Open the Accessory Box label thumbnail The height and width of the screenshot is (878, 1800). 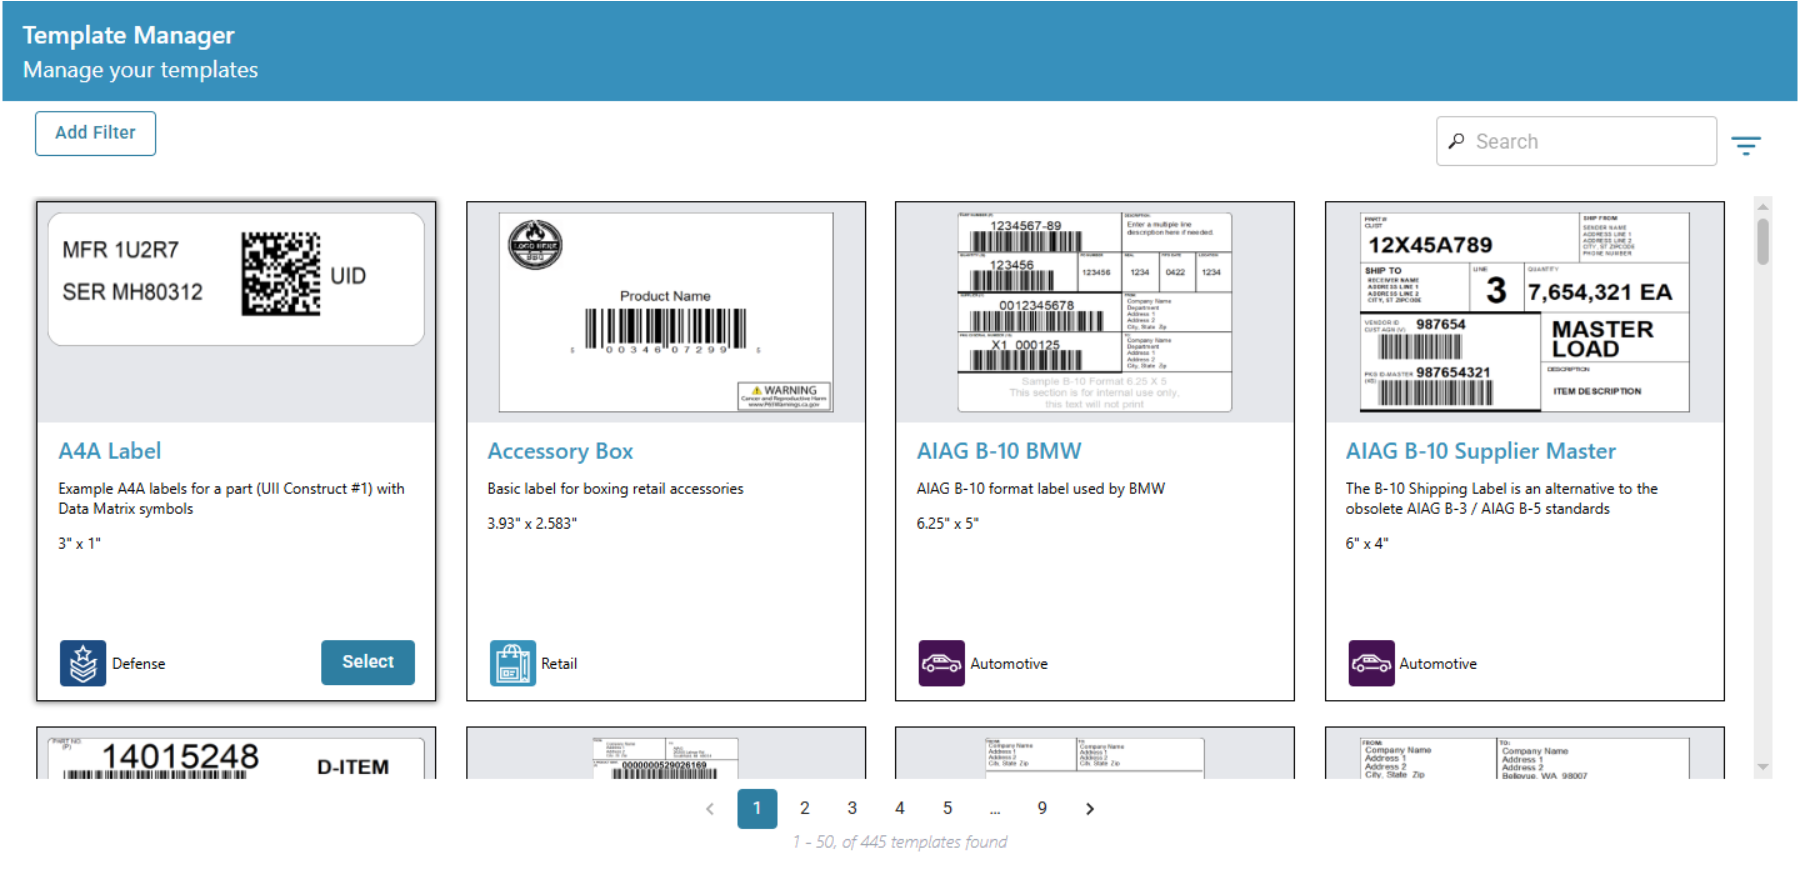(x=666, y=311)
